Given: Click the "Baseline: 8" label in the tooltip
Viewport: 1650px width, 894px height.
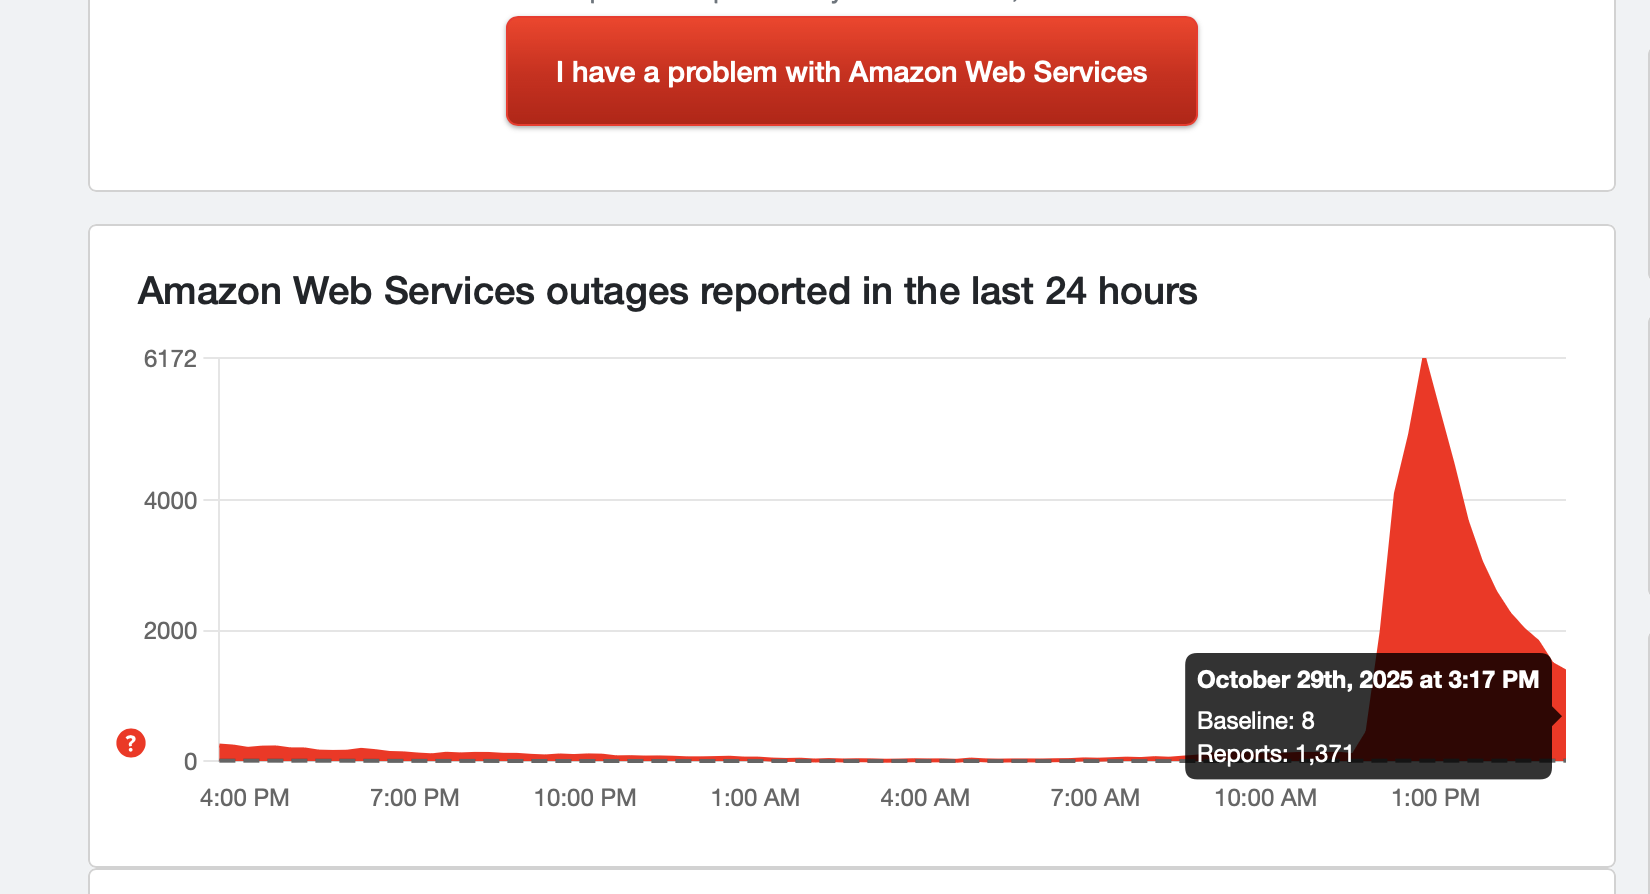Looking at the screenshot, I should [x=1254, y=721].
